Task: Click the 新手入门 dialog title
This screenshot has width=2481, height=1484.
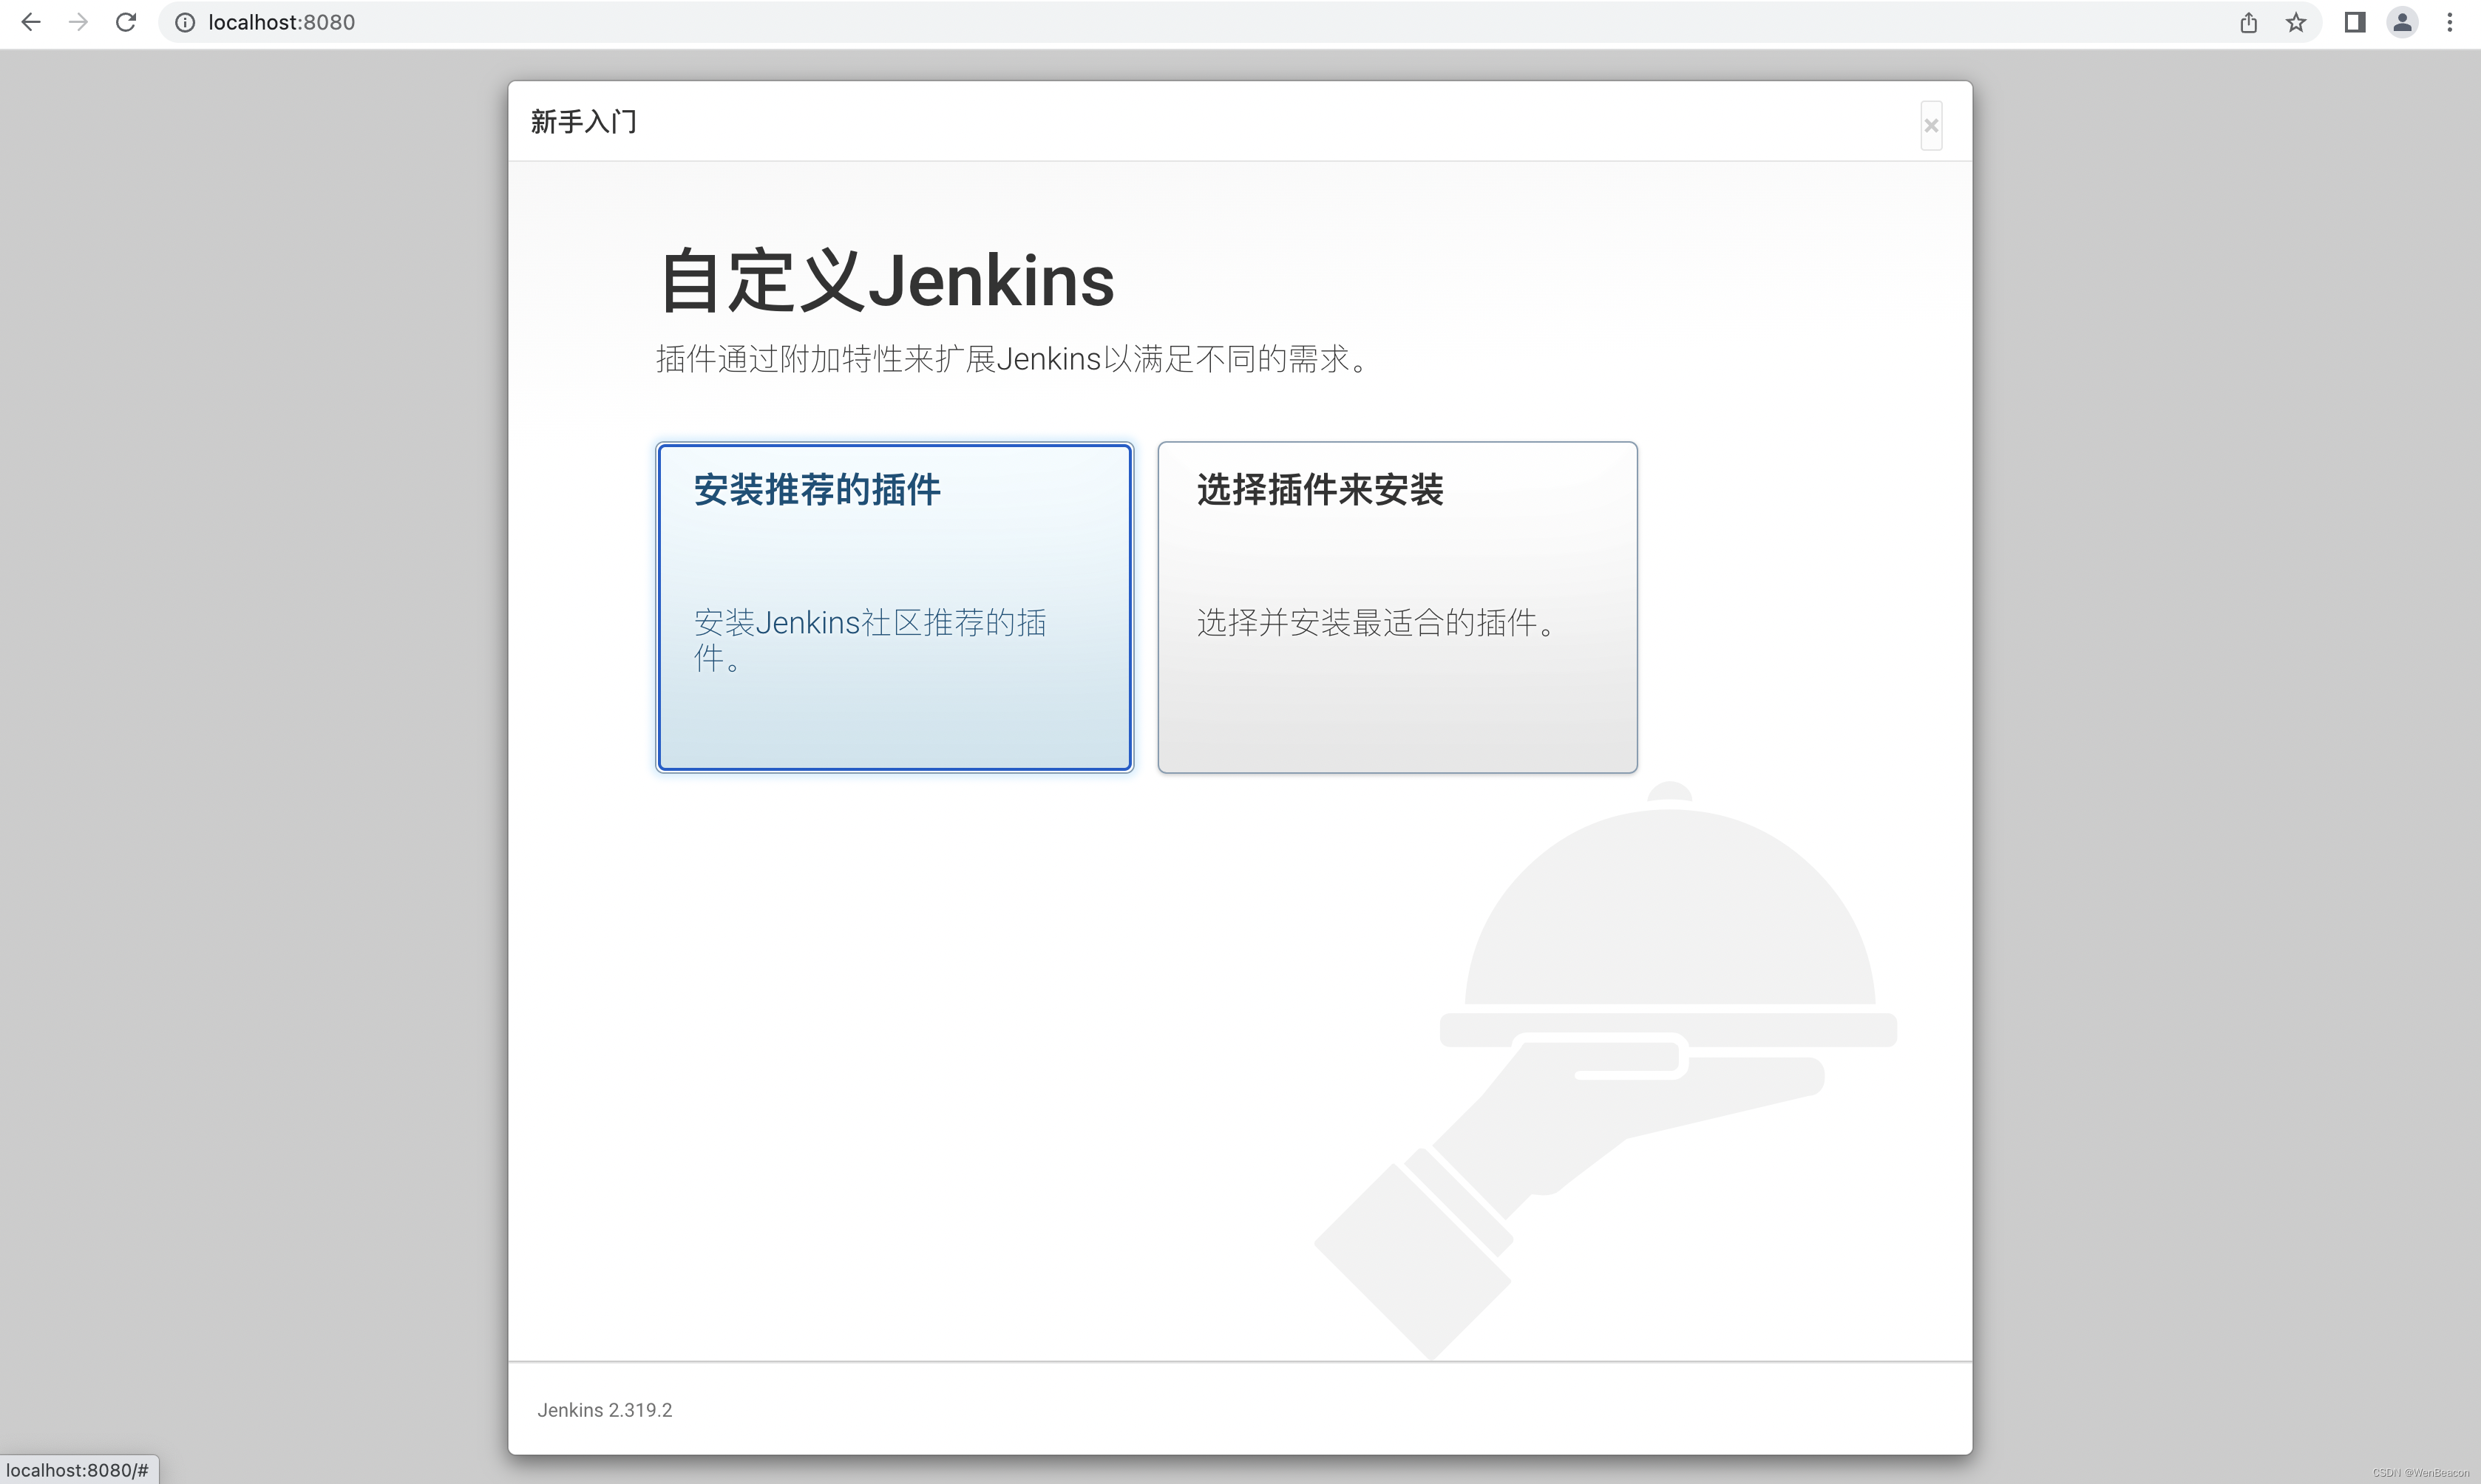Action: tap(583, 122)
